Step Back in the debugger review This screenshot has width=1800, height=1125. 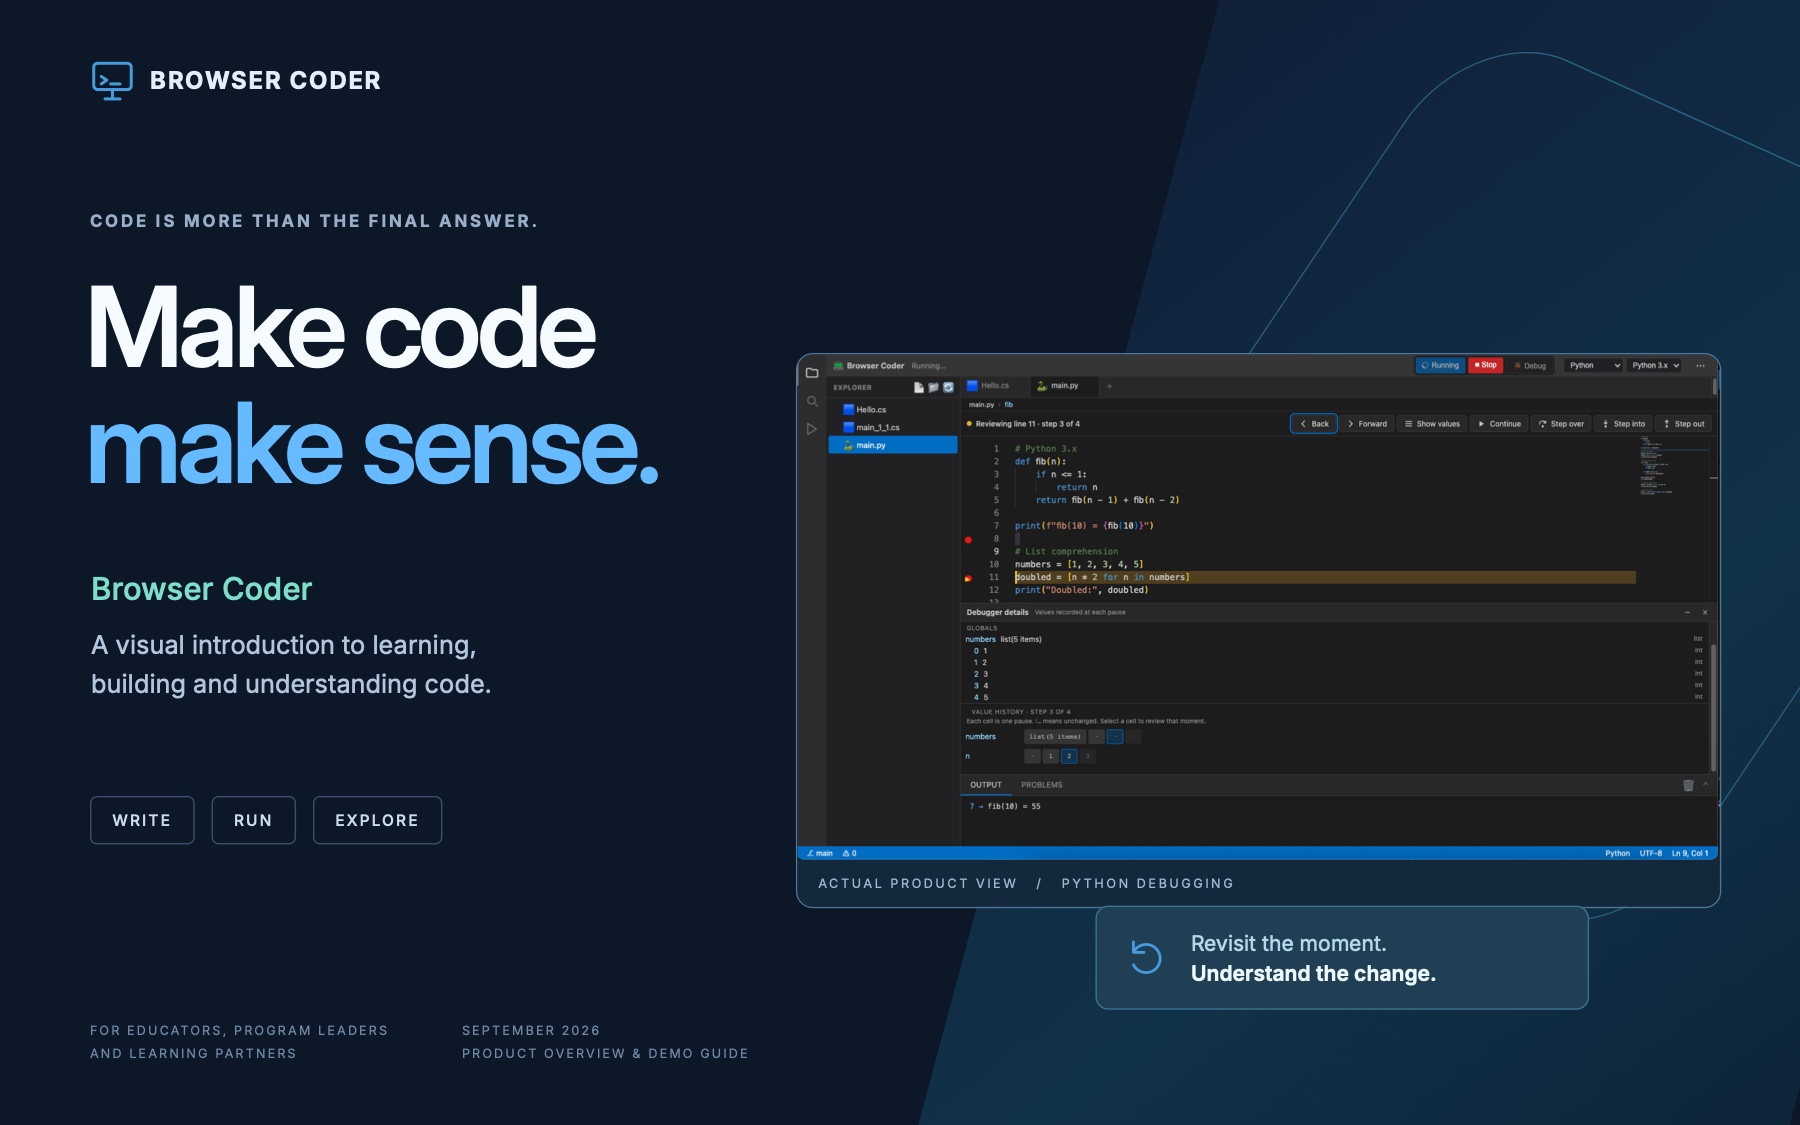[x=1314, y=424]
